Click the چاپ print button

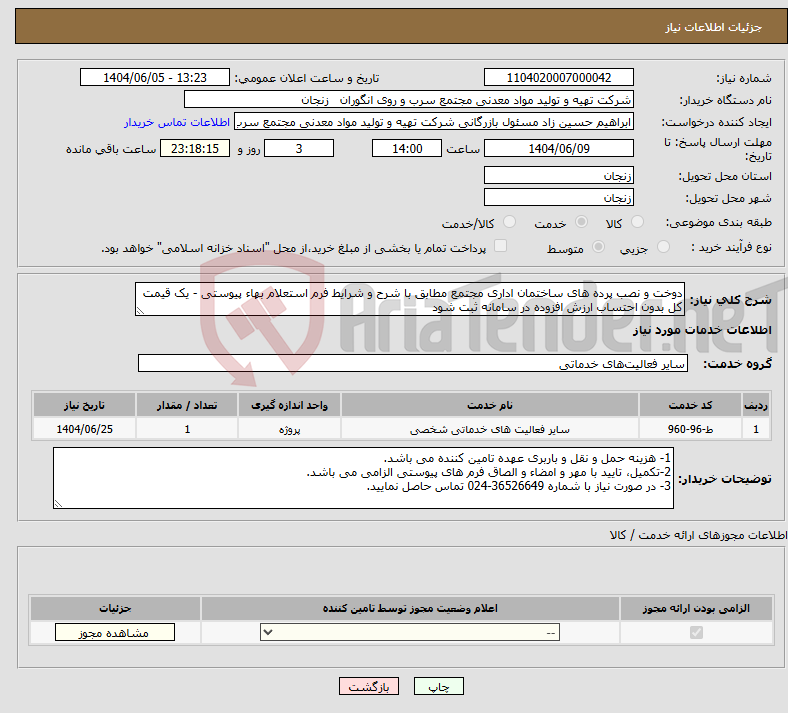(x=439, y=686)
